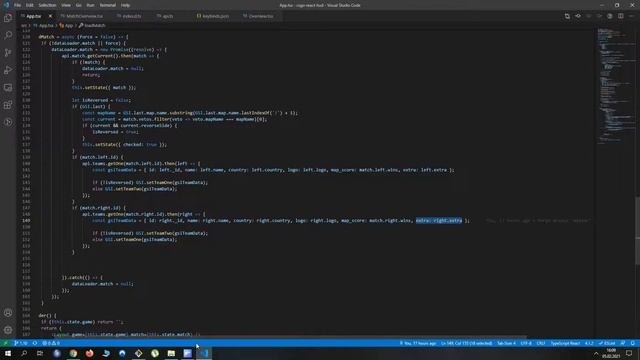Open the Remote Explorer view

(8, 87)
